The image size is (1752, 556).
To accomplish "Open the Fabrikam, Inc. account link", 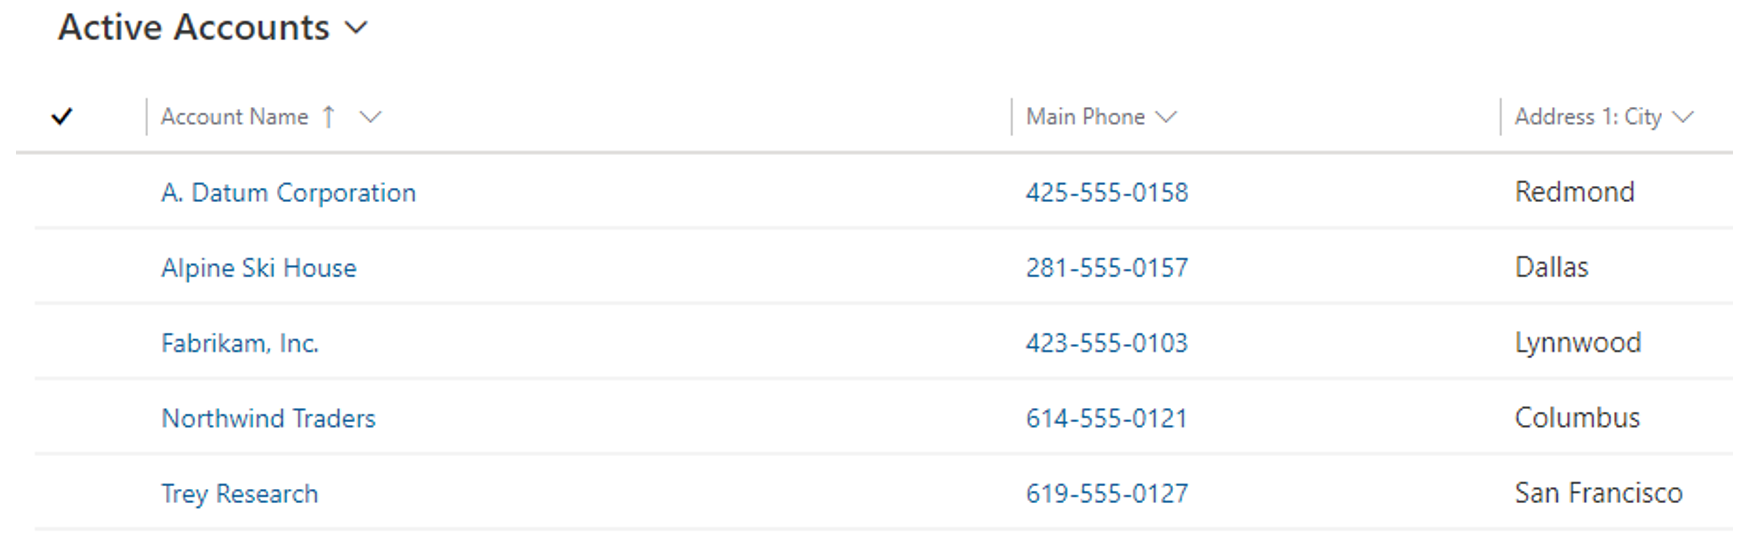I will [240, 343].
